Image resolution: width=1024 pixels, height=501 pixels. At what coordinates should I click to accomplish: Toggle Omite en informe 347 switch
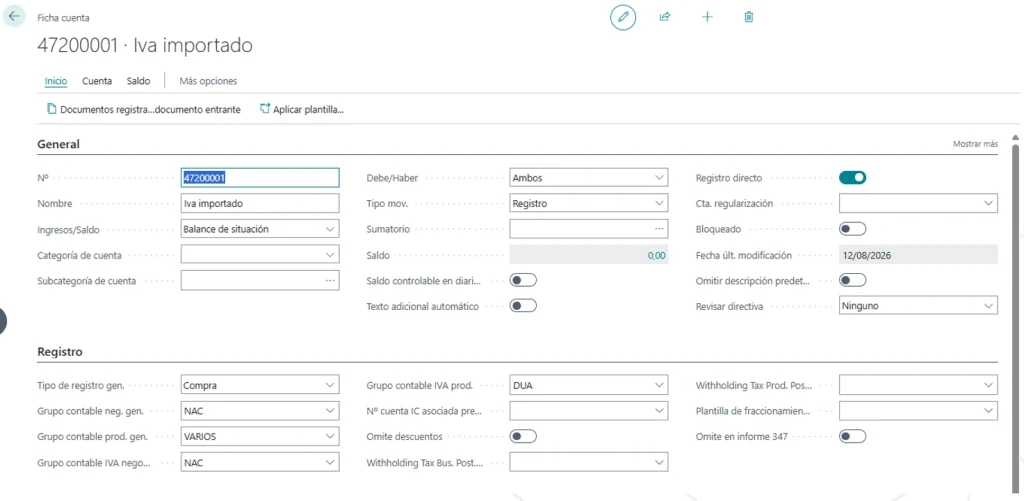pyautogui.click(x=852, y=436)
